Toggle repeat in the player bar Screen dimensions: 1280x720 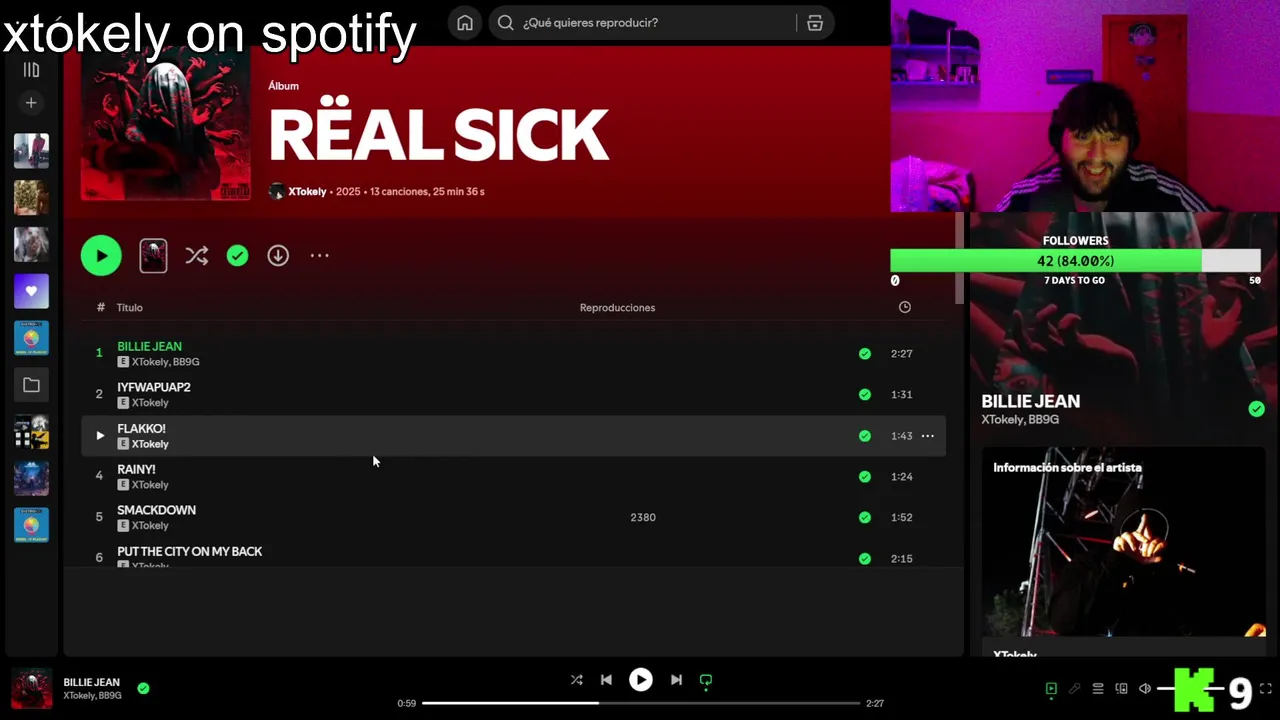click(706, 681)
